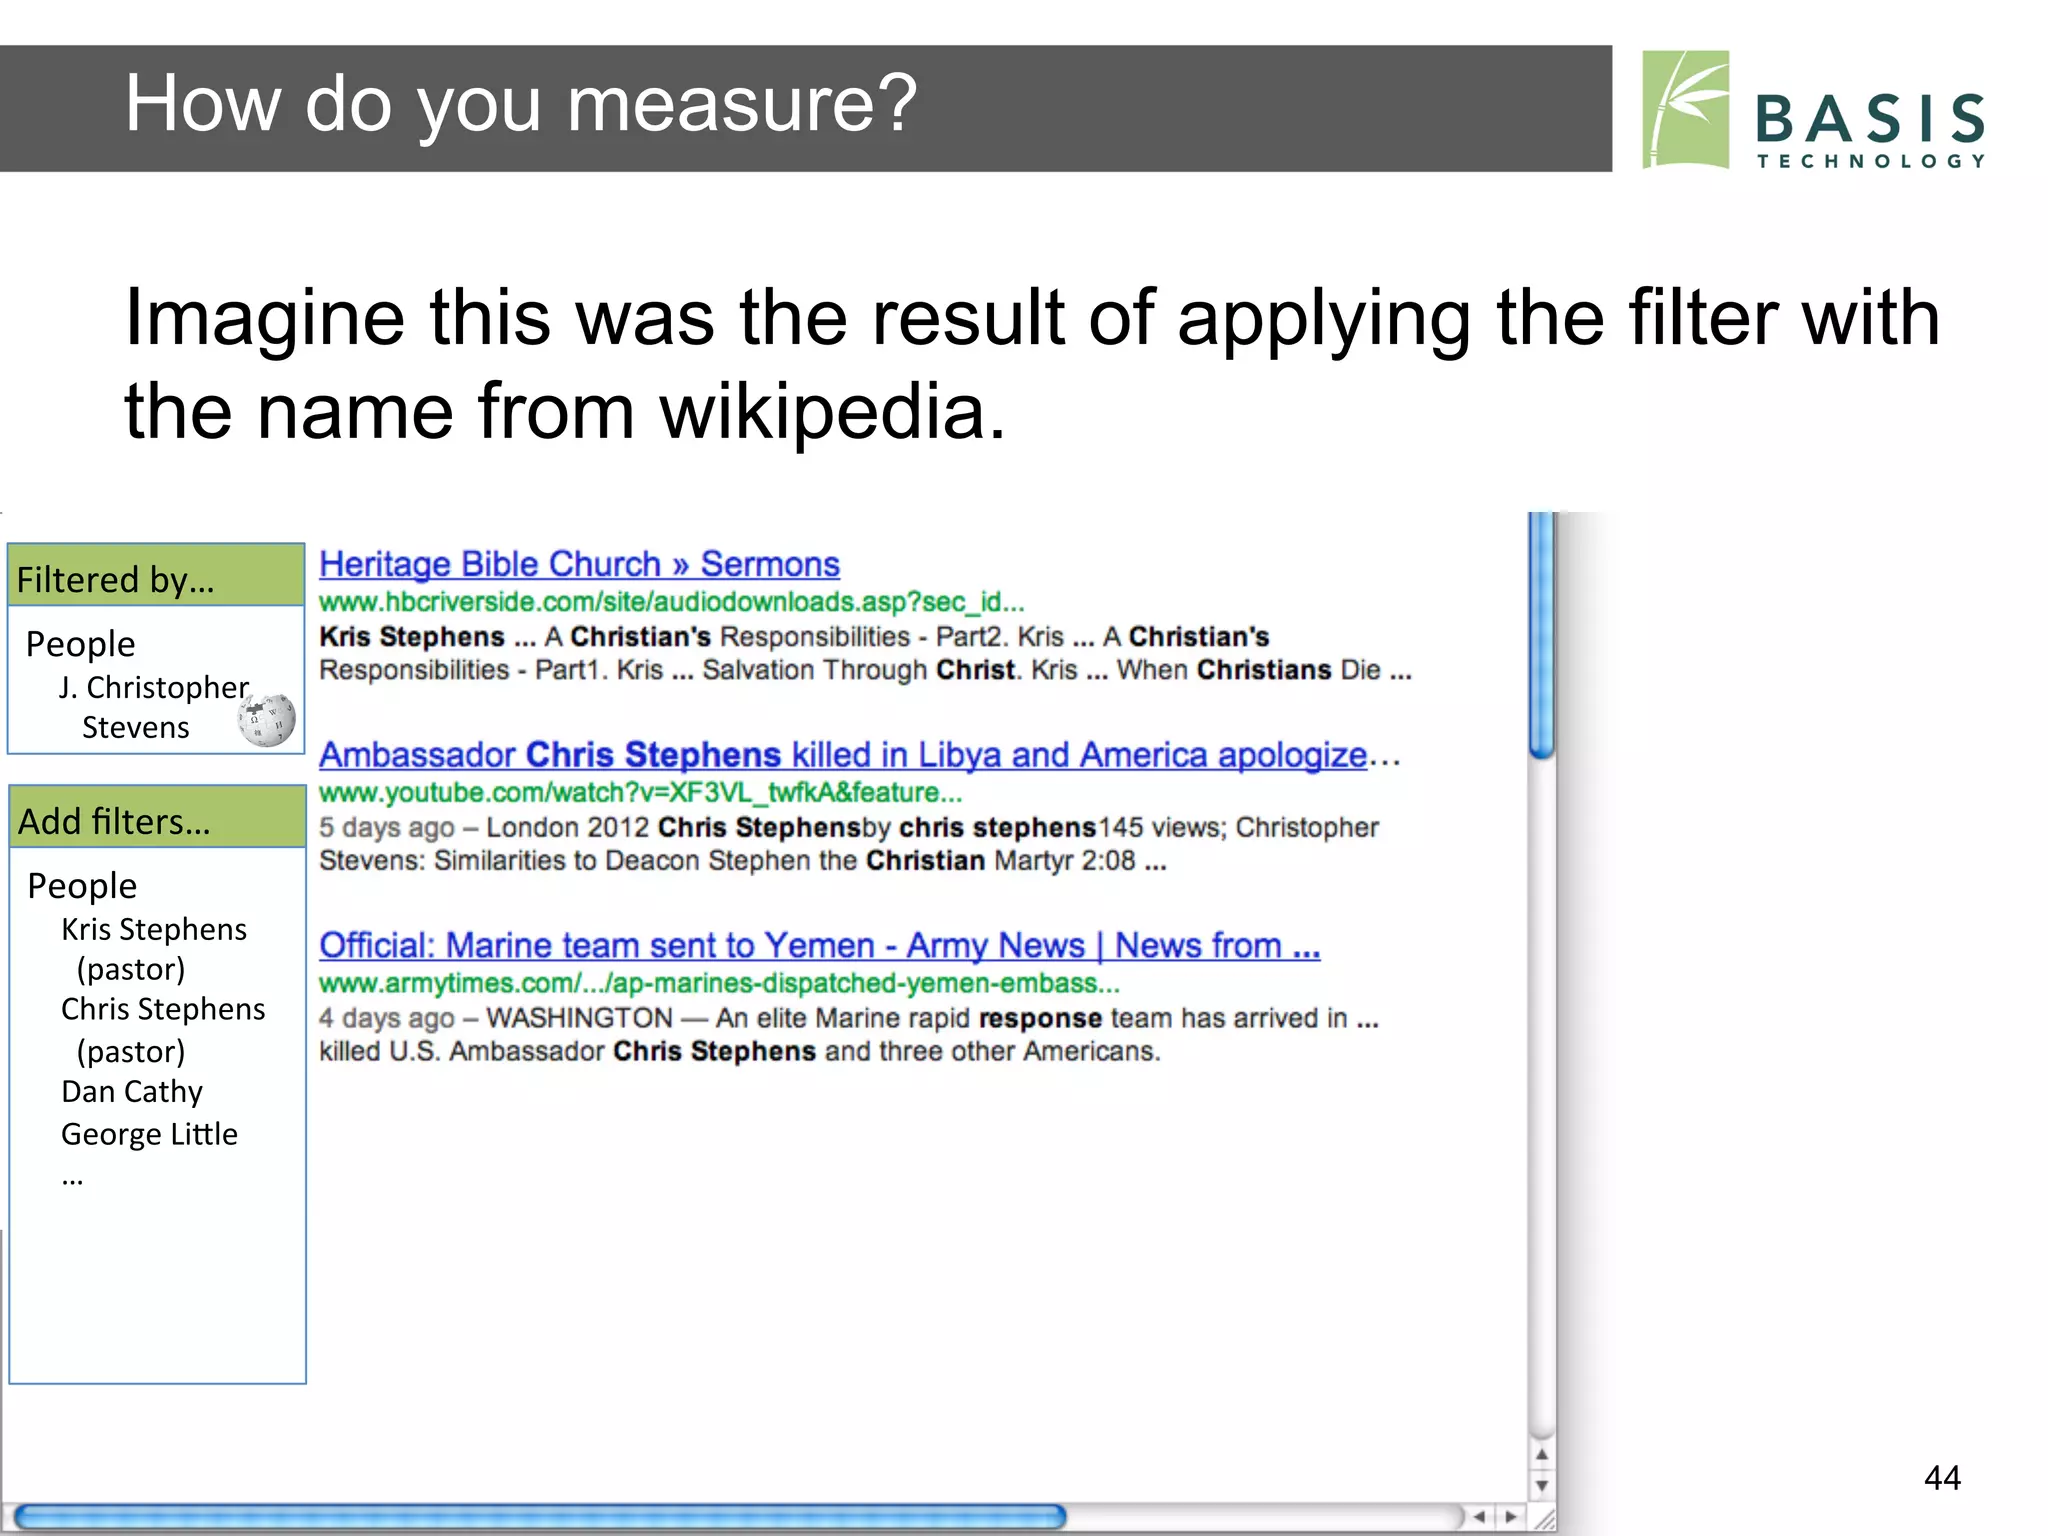Click the Wikipedia globe icon beside J. Christopher Stevens
The image size is (2048, 1536).
[x=267, y=720]
